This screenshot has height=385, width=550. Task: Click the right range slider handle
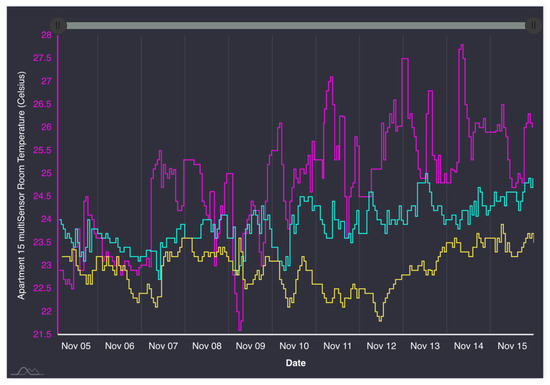533,26
